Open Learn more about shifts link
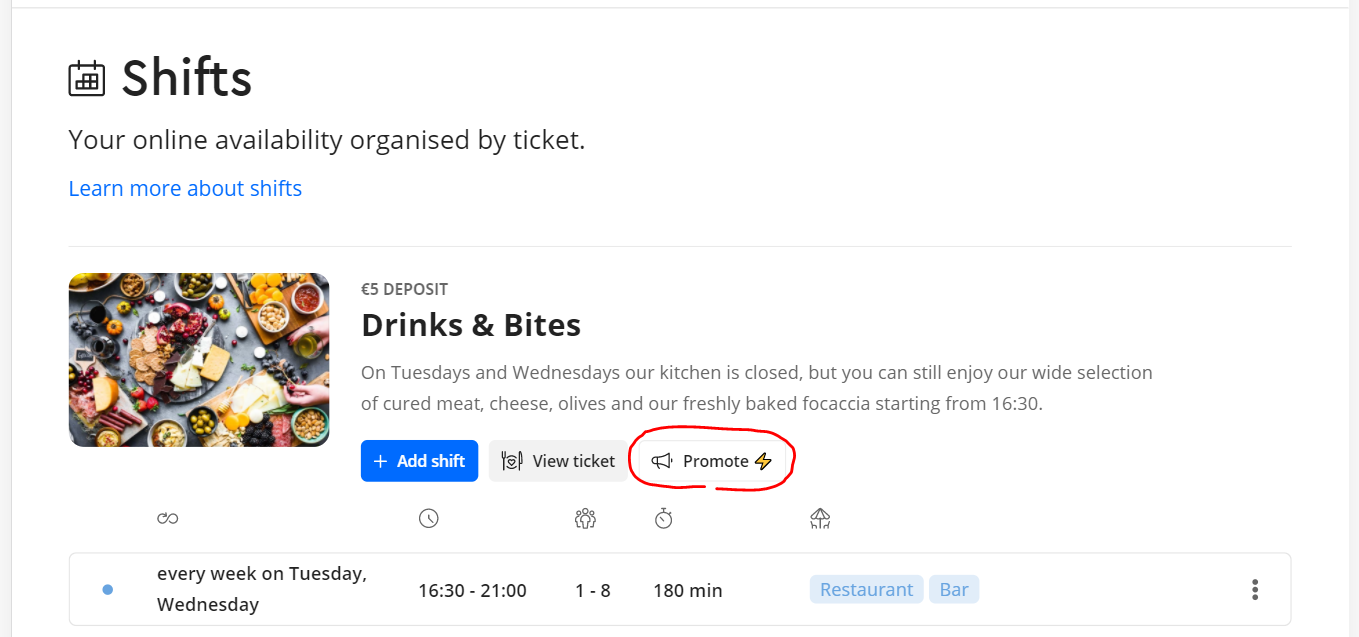This screenshot has width=1359, height=637. (x=185, y=188)
